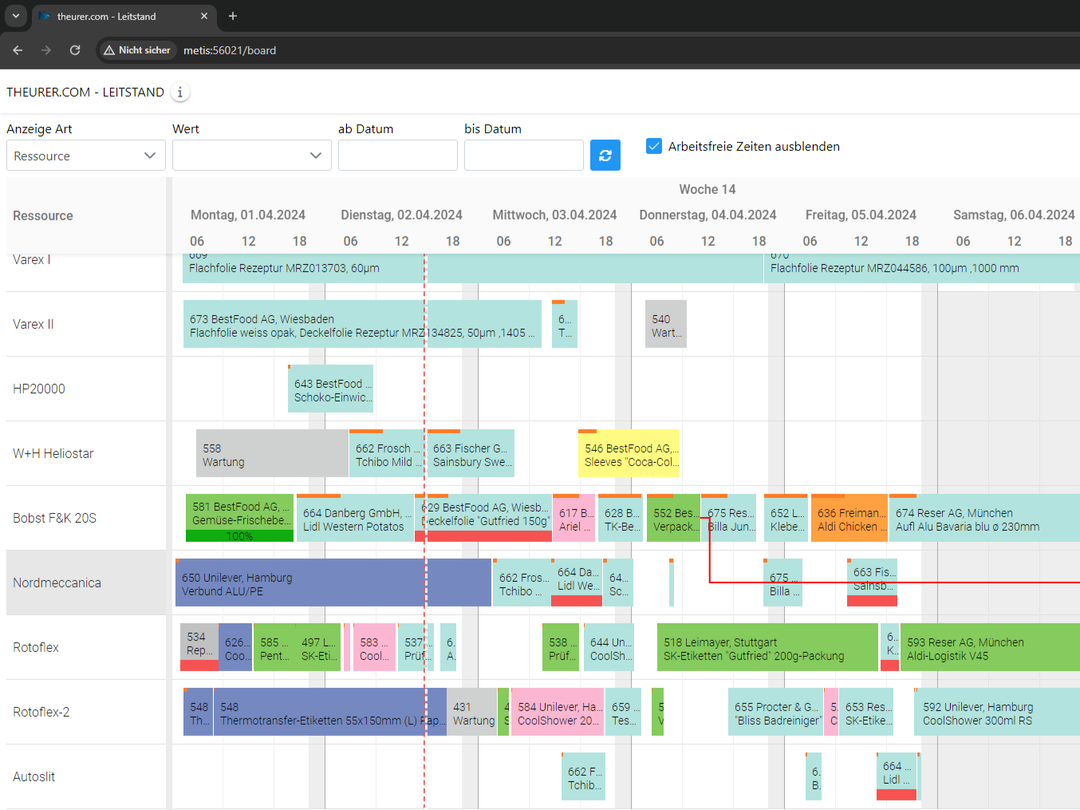The width and height of the screenshot is (1080, 810).
Task: Open job 663 Fischer Sainsbury block on Heliostar
Action: pyautogui.click(x=470, y=453)
